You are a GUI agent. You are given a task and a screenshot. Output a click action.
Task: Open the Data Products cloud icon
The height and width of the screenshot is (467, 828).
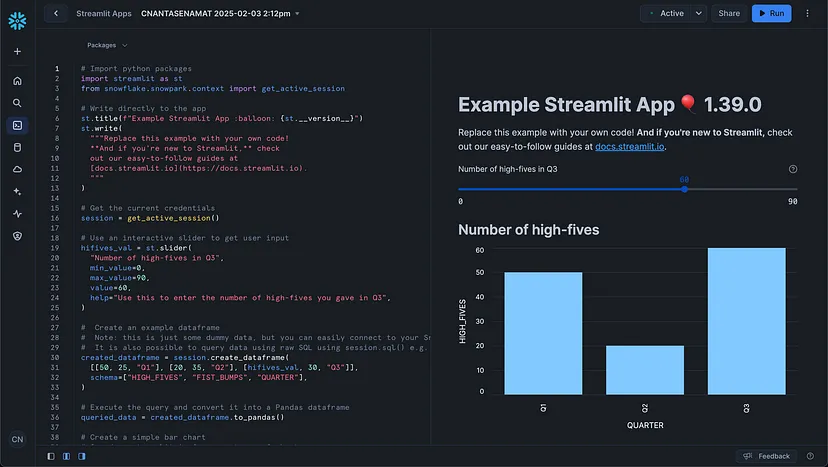pos(17,170)
